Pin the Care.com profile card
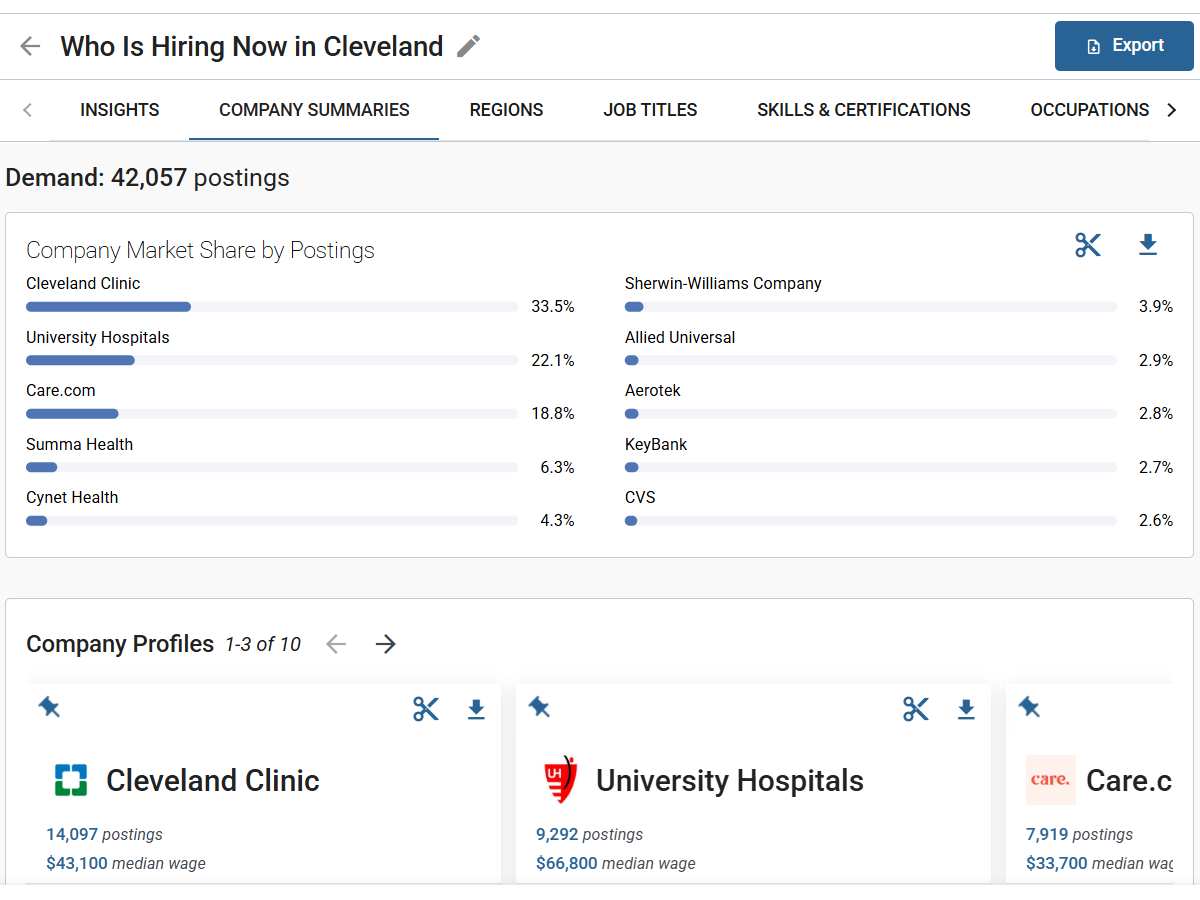1200x900 pixels. 1029,708
